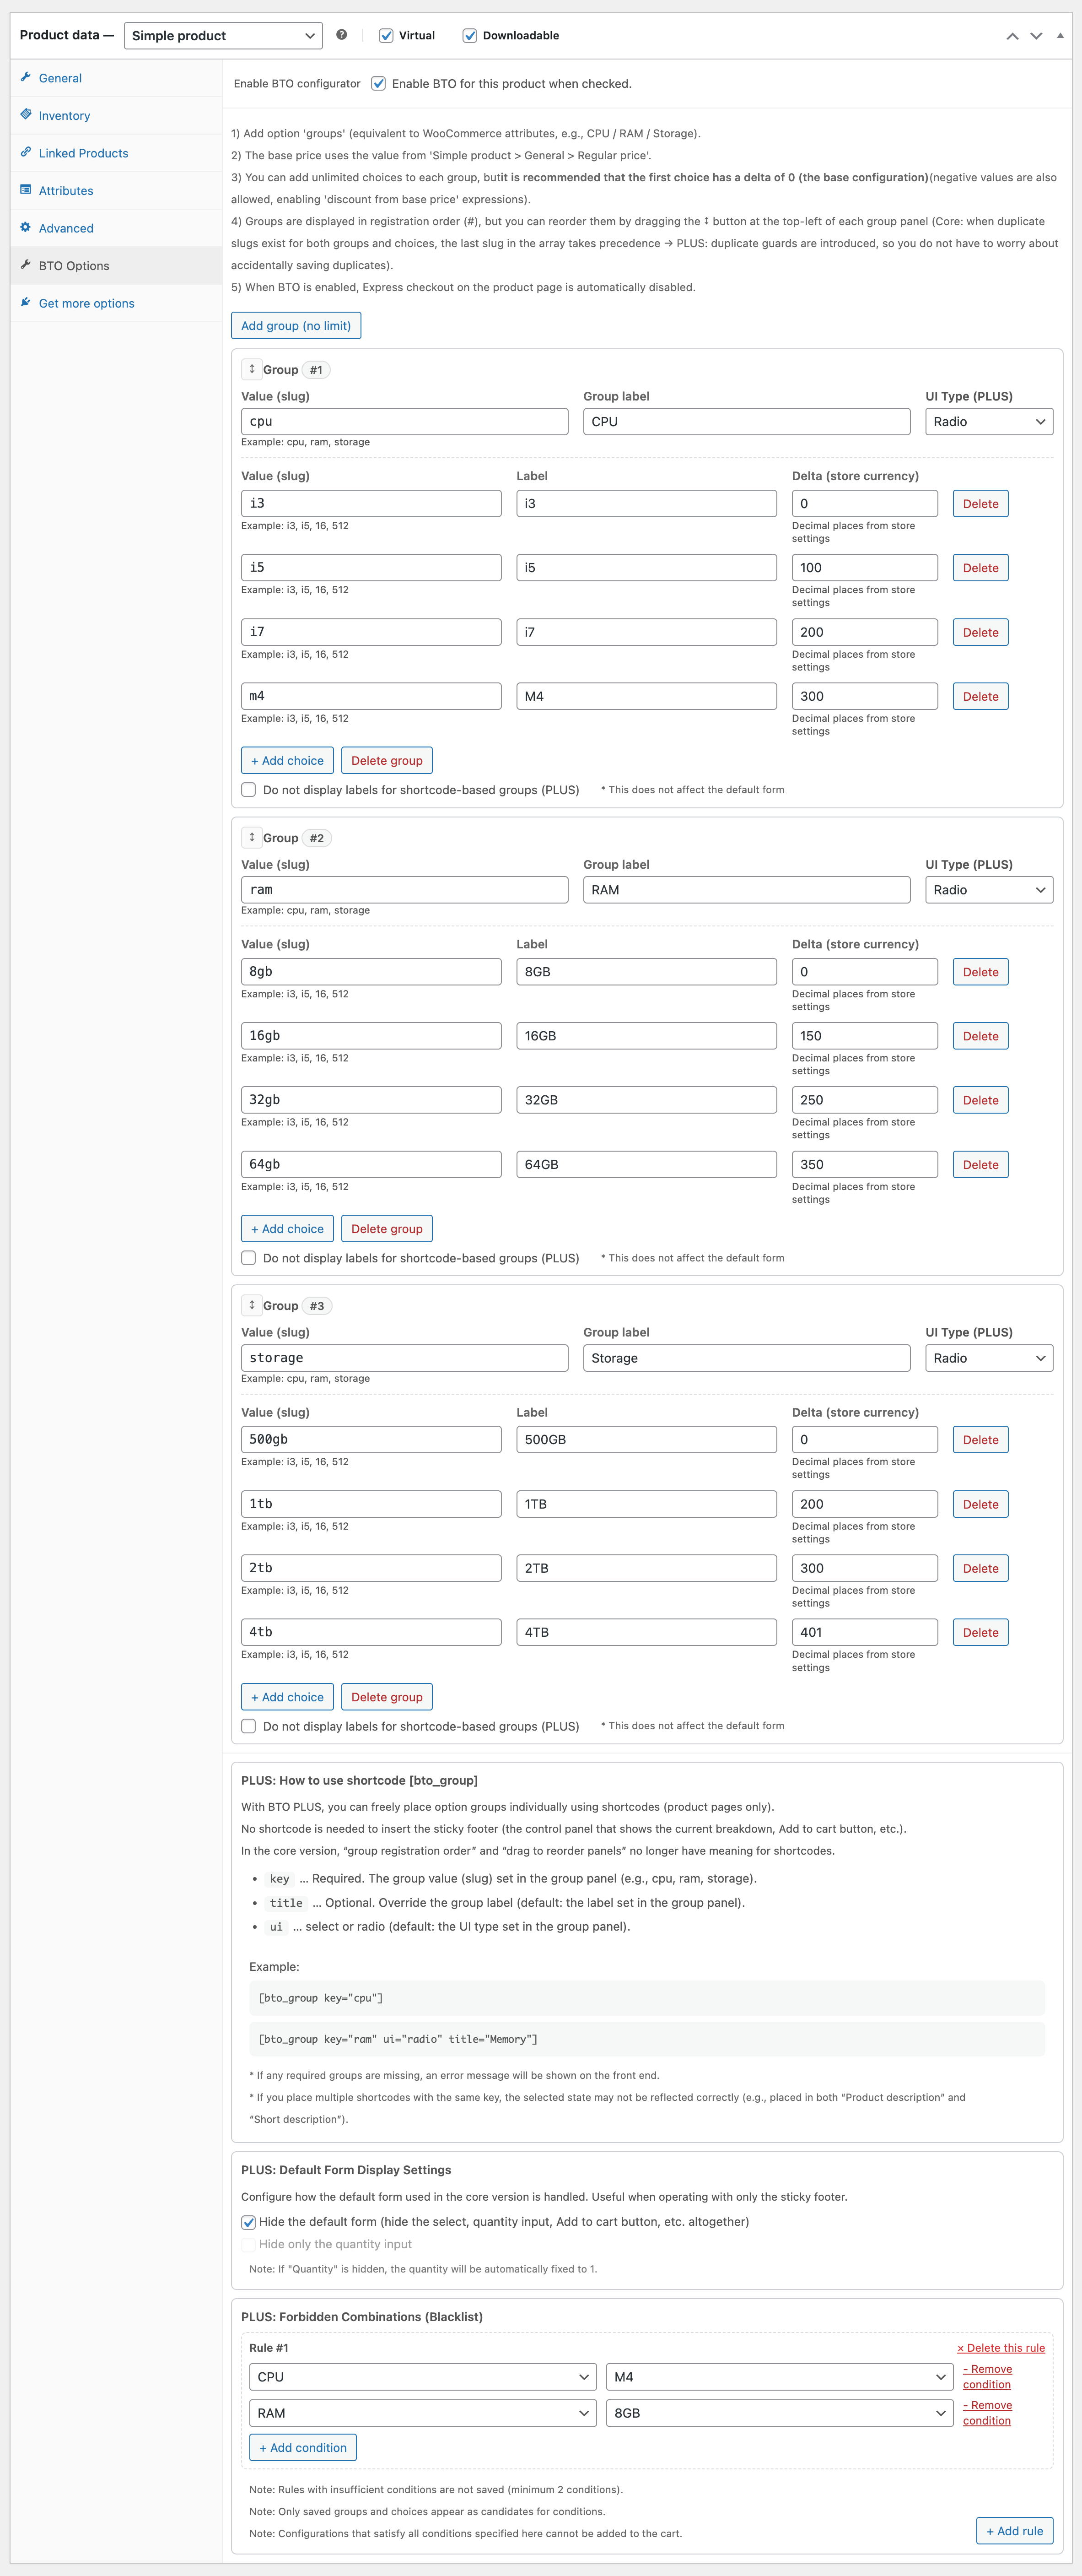Click the move panel down arrow icon

(1036, 36)
